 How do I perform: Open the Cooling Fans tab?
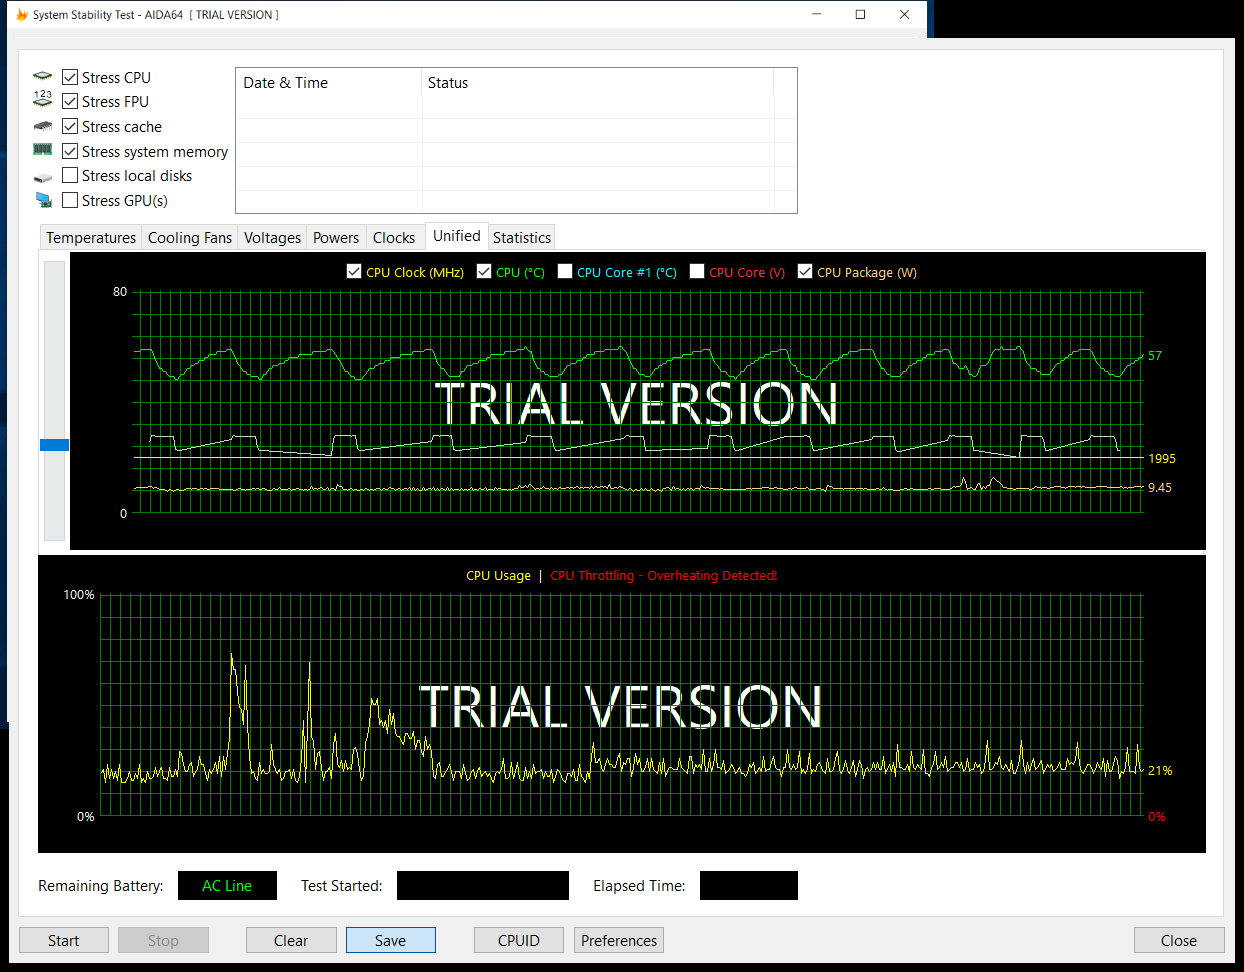(190, 237)
